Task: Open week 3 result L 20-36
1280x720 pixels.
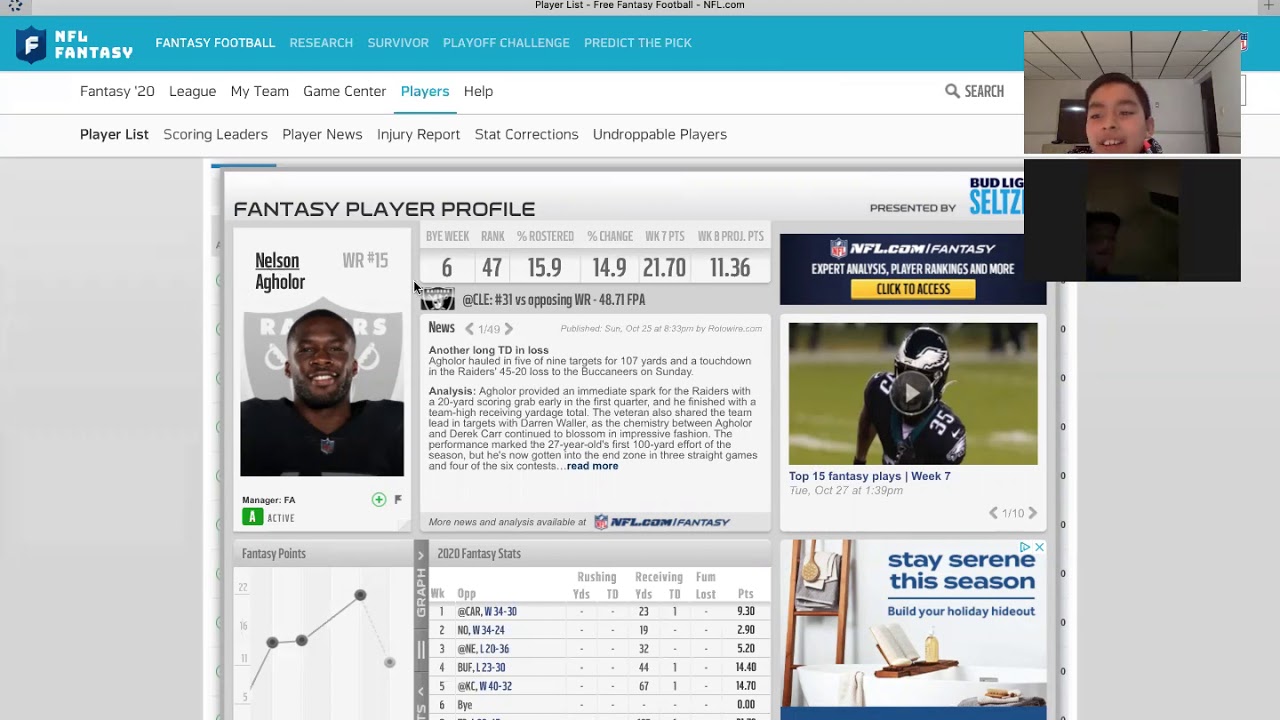Action: click(496, 649)
